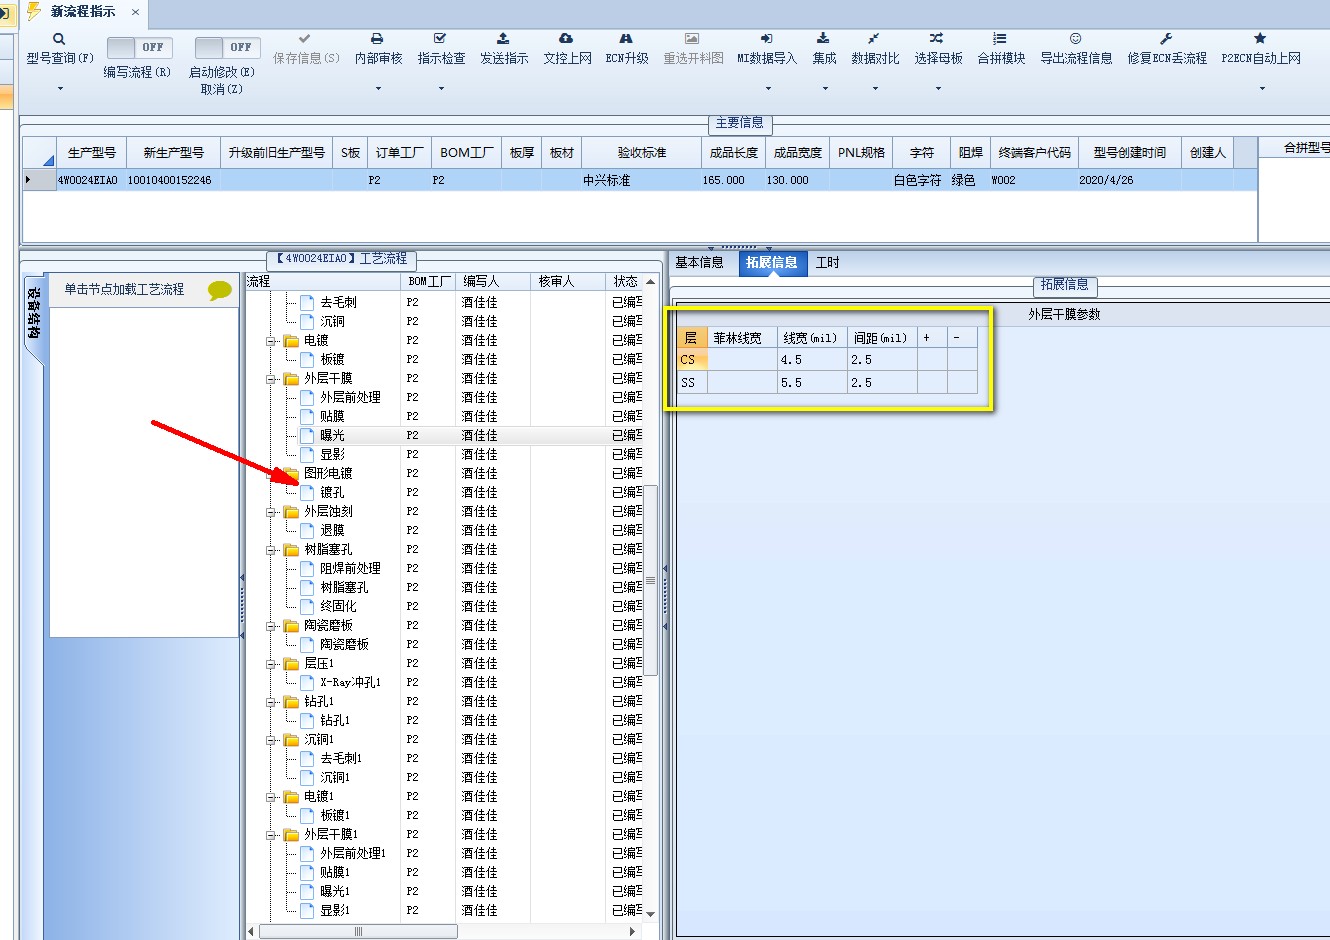Image resolution: width=1330 pixels, height=940 pixels.
Task: Click the P2ECN自动上网 star icon
Action: pyautogui.click(x=1260, y=39)
